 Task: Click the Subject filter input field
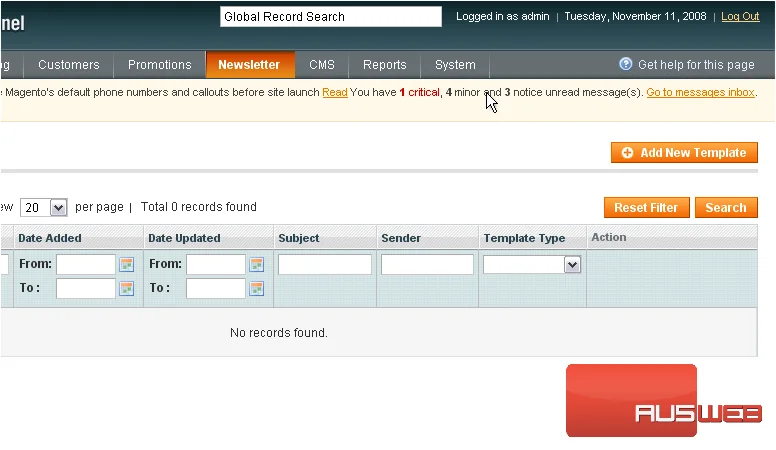click(x=325, y=264)
